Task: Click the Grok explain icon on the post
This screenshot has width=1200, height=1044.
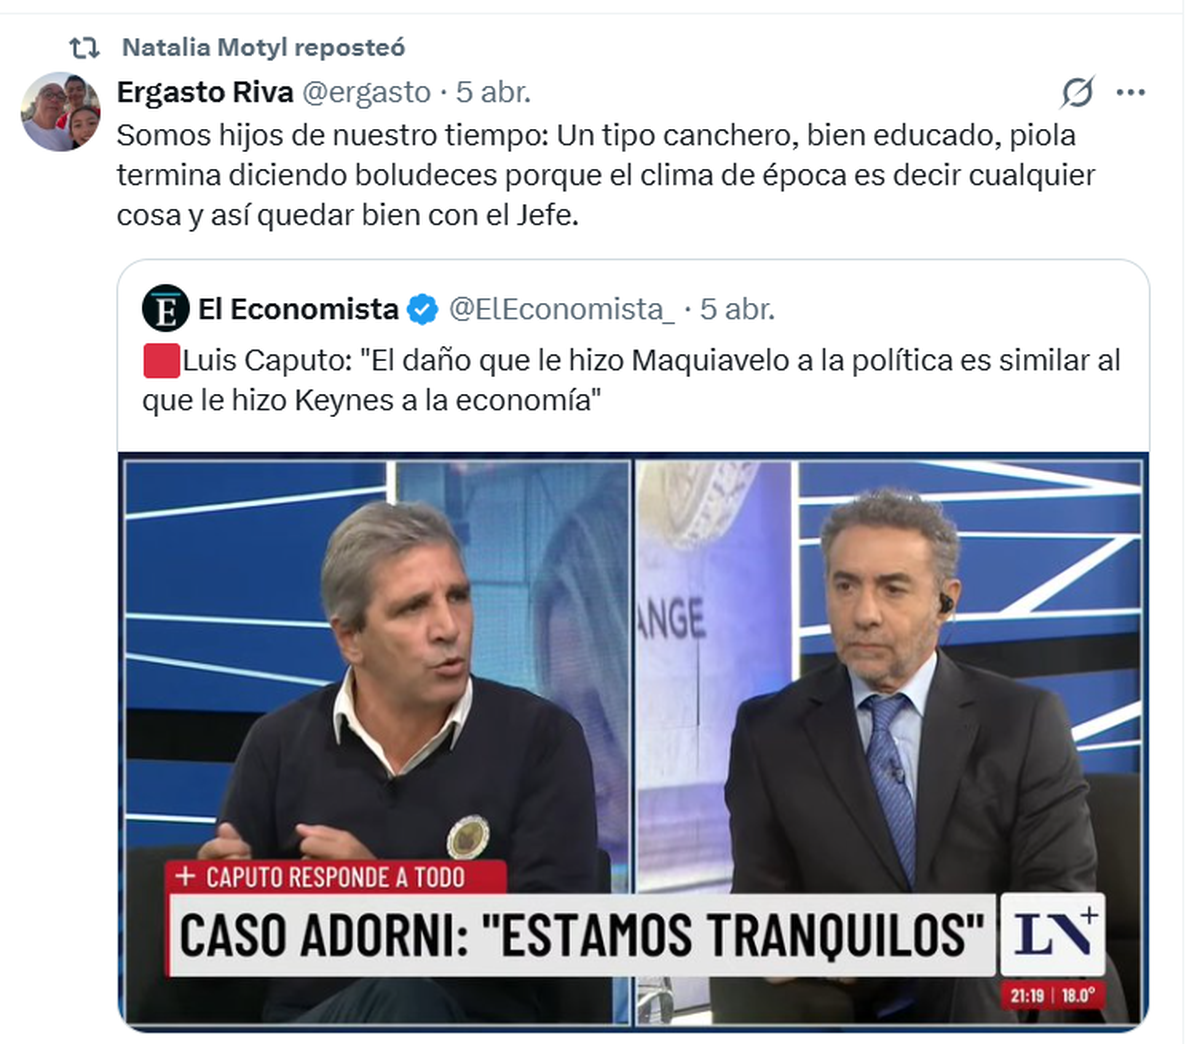Action: [1077, 93]
